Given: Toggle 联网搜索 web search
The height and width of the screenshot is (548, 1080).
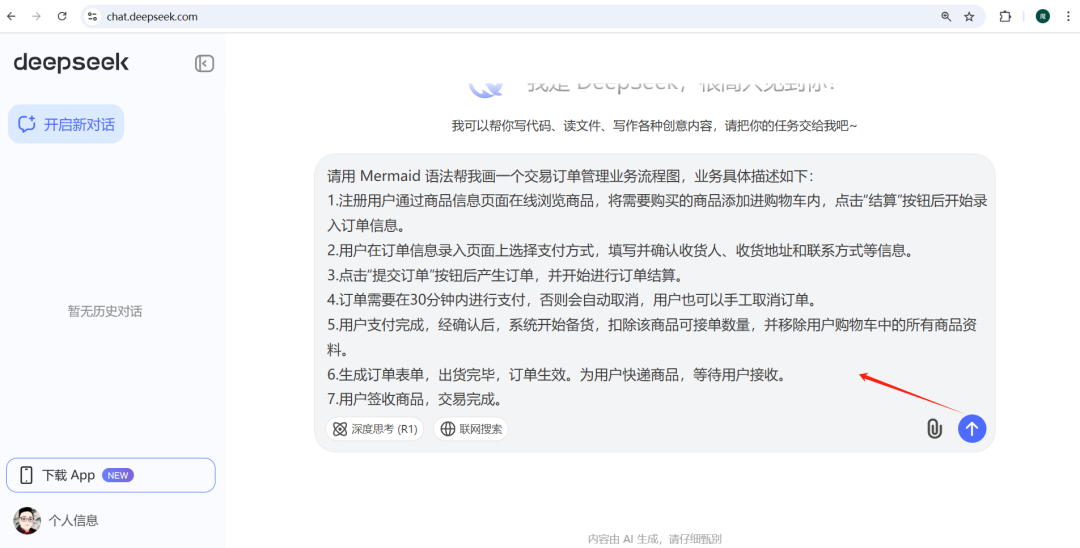Looking at the screenshot, I should pos(471,429).
